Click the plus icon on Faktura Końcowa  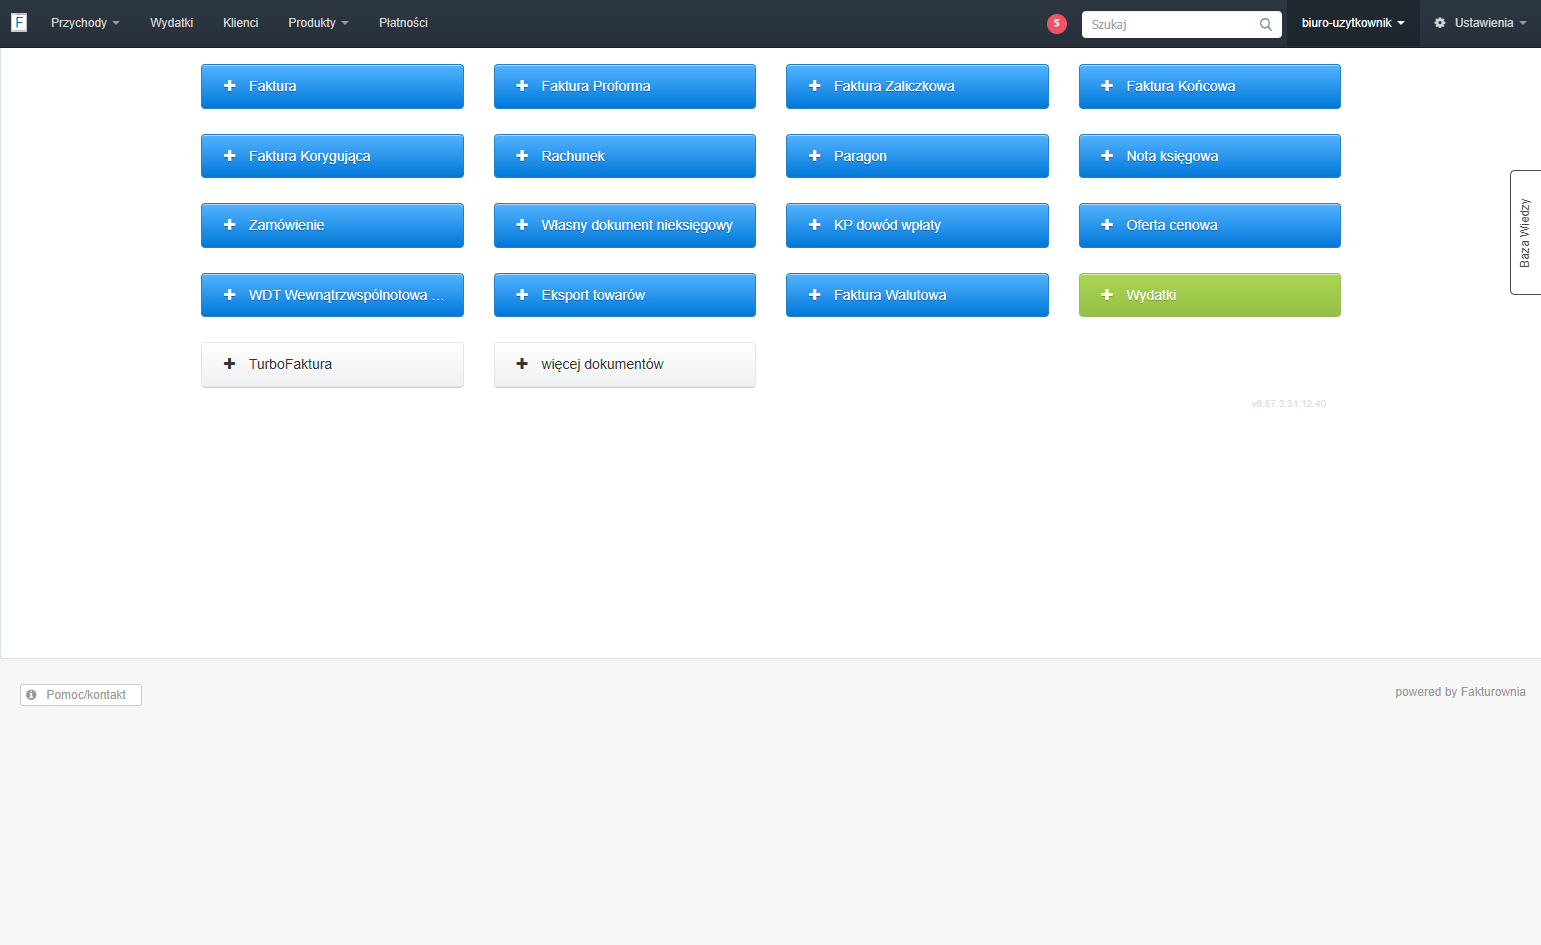1107,86
